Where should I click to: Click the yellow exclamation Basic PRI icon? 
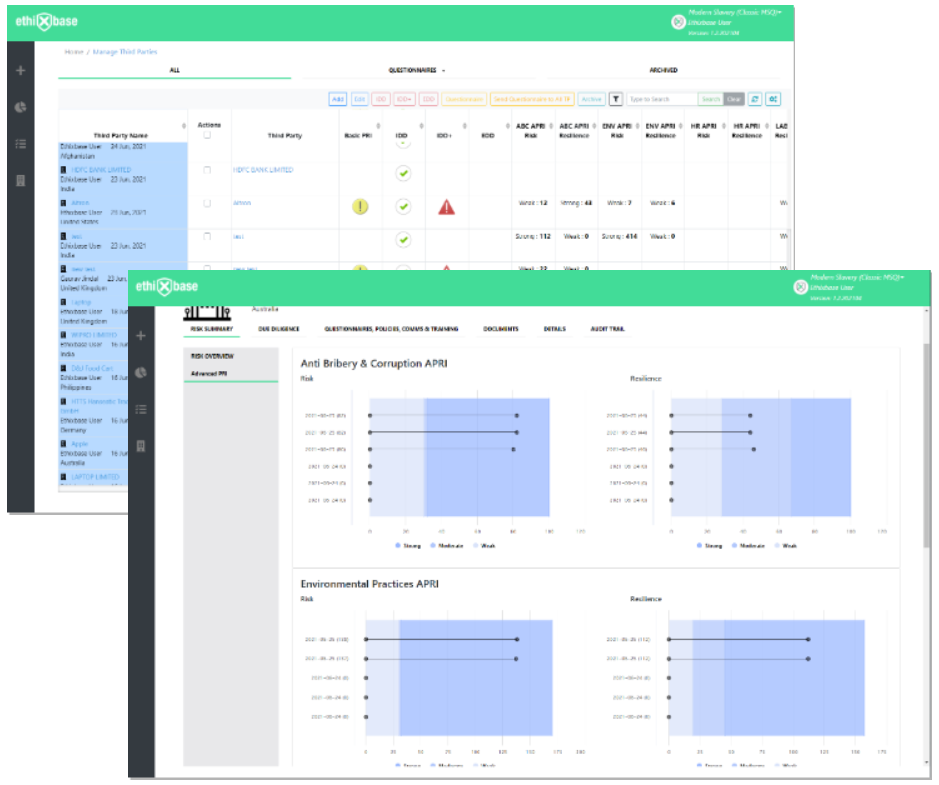click(x=360, y=207)
